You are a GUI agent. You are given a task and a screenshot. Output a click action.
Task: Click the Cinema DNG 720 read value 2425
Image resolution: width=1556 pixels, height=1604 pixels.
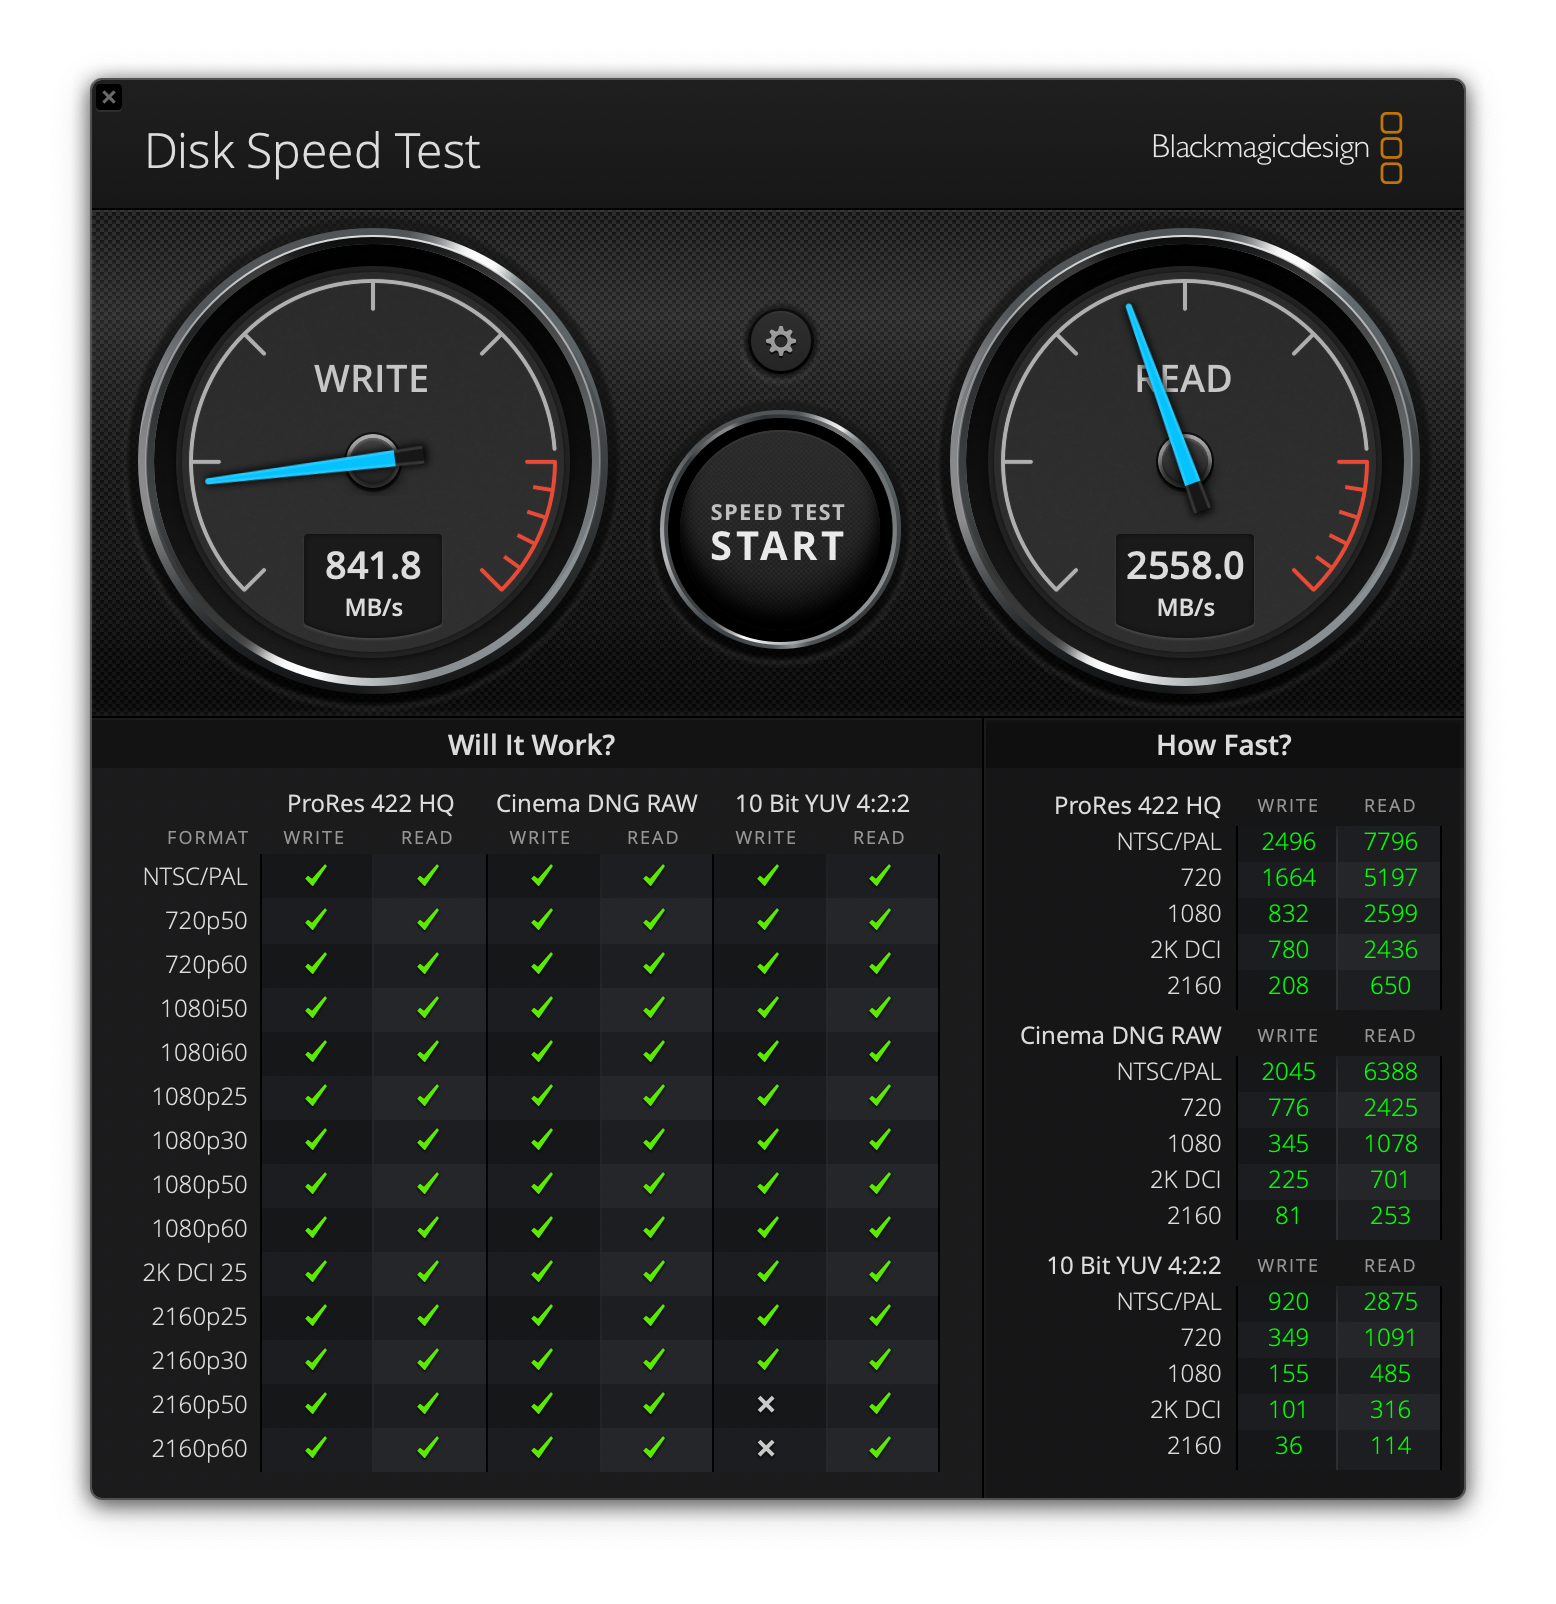[1390, 1108]
